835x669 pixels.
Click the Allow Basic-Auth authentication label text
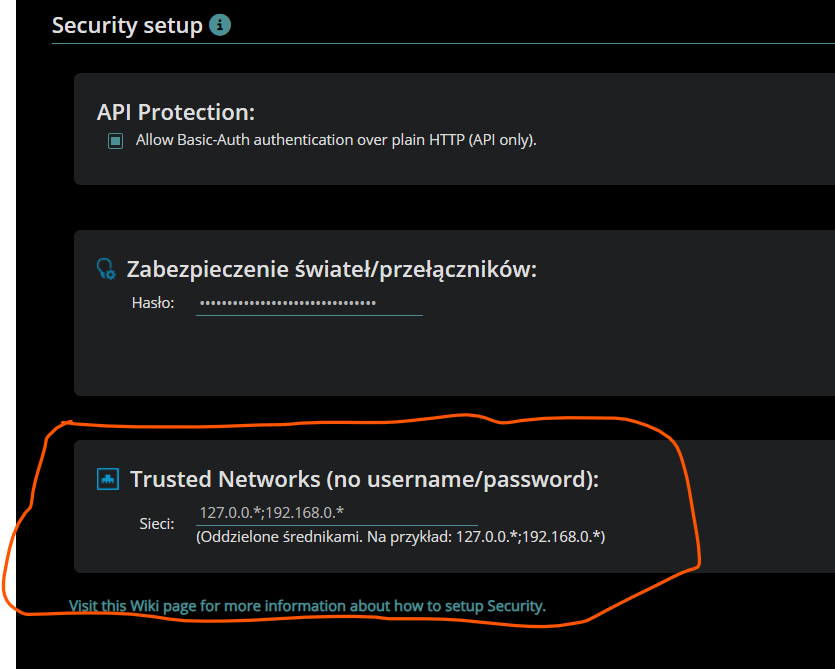coord(336,140)
